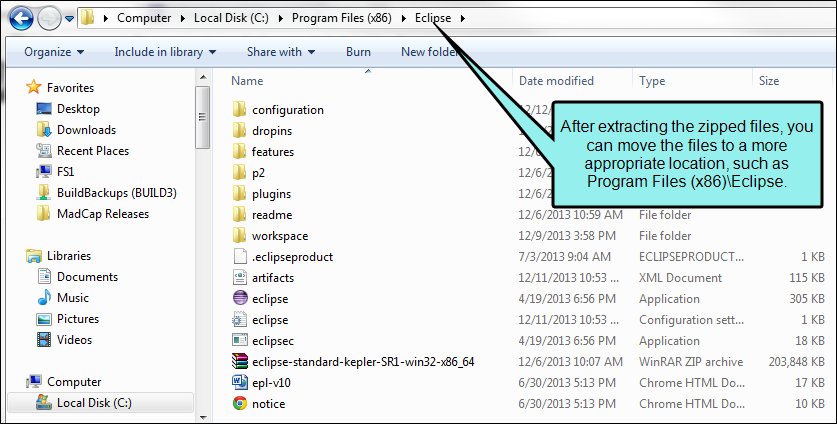The height and width of the screenshot is (424, 837).
Task: Select the configuration folder icon
Action: 240,109
